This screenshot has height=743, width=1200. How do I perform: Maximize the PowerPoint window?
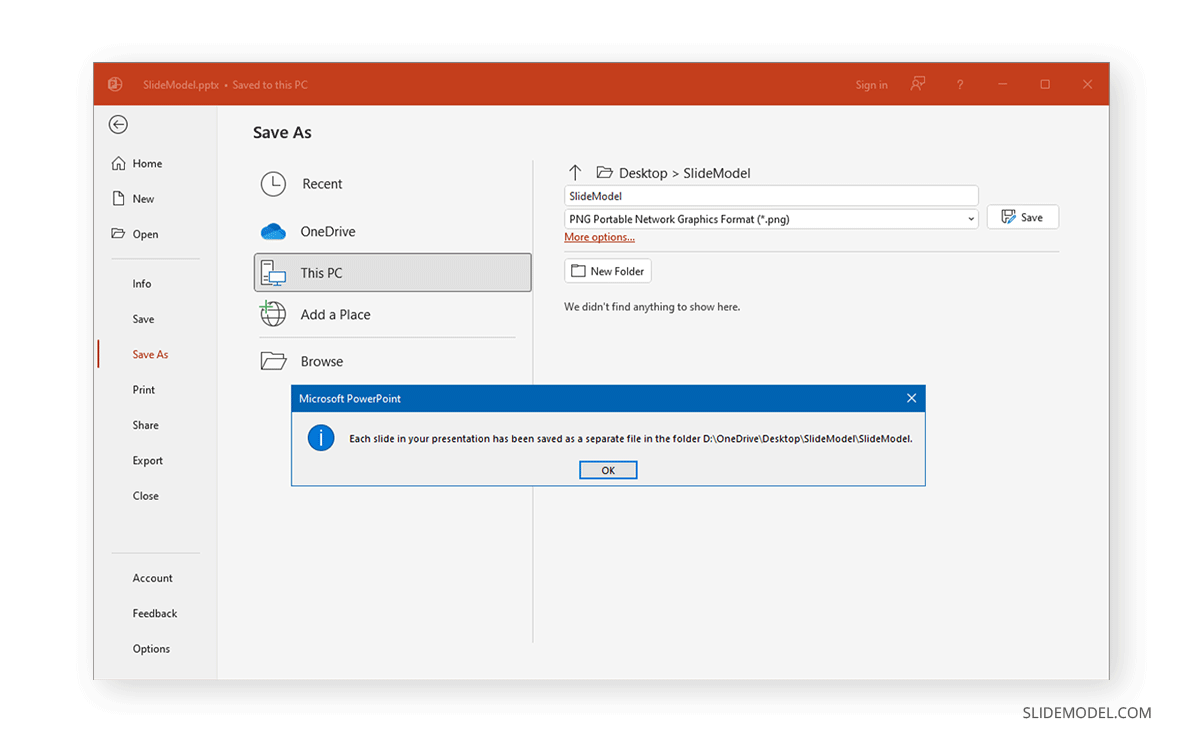pos(1045,85)
